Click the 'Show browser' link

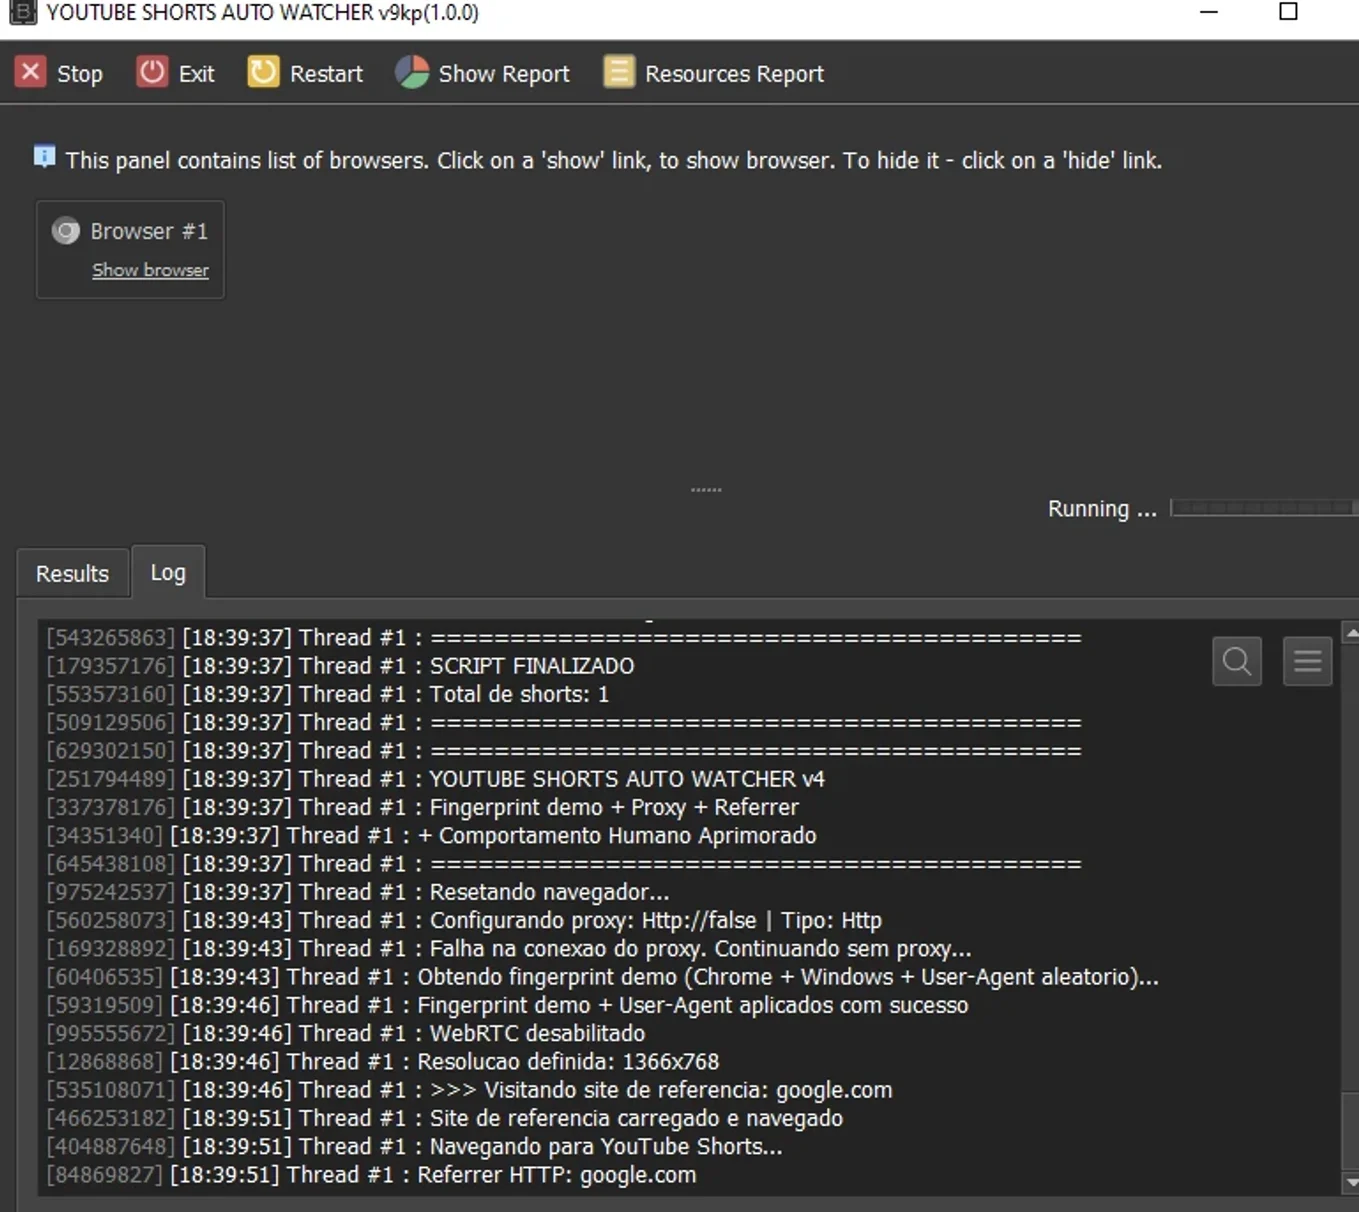151,270
